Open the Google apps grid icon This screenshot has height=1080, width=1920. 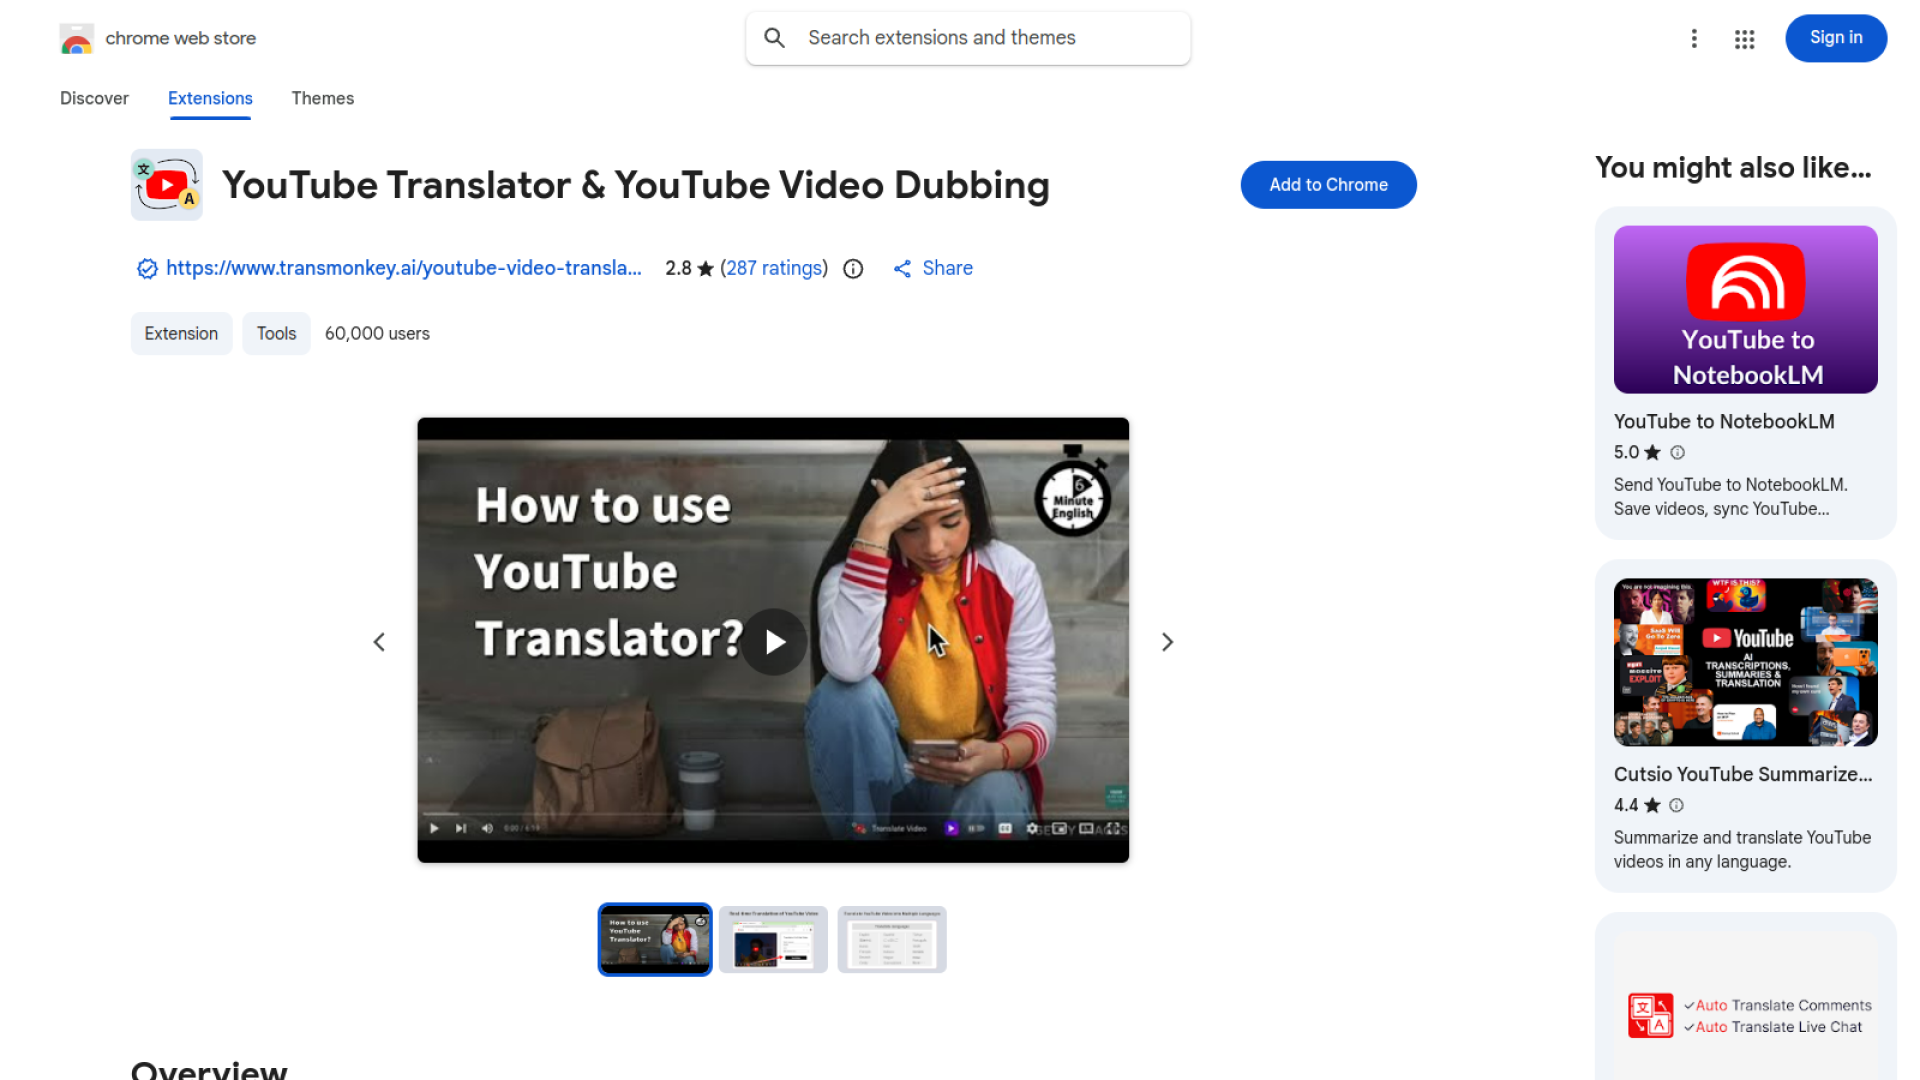1744,38
